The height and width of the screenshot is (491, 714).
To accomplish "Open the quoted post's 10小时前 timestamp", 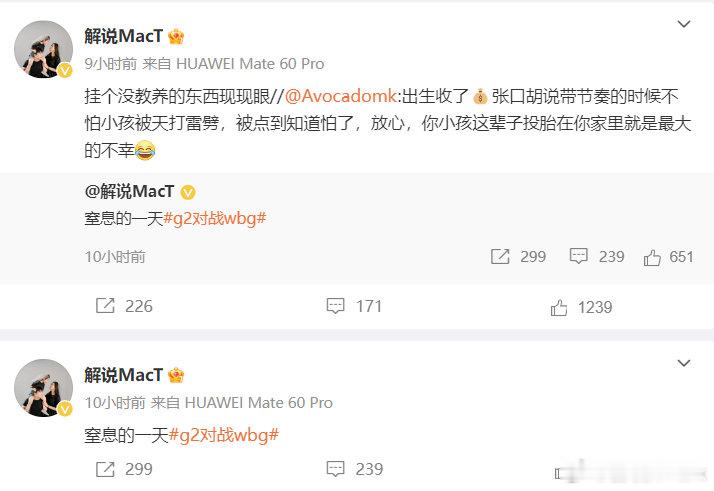I will click(x=115, y=257).
